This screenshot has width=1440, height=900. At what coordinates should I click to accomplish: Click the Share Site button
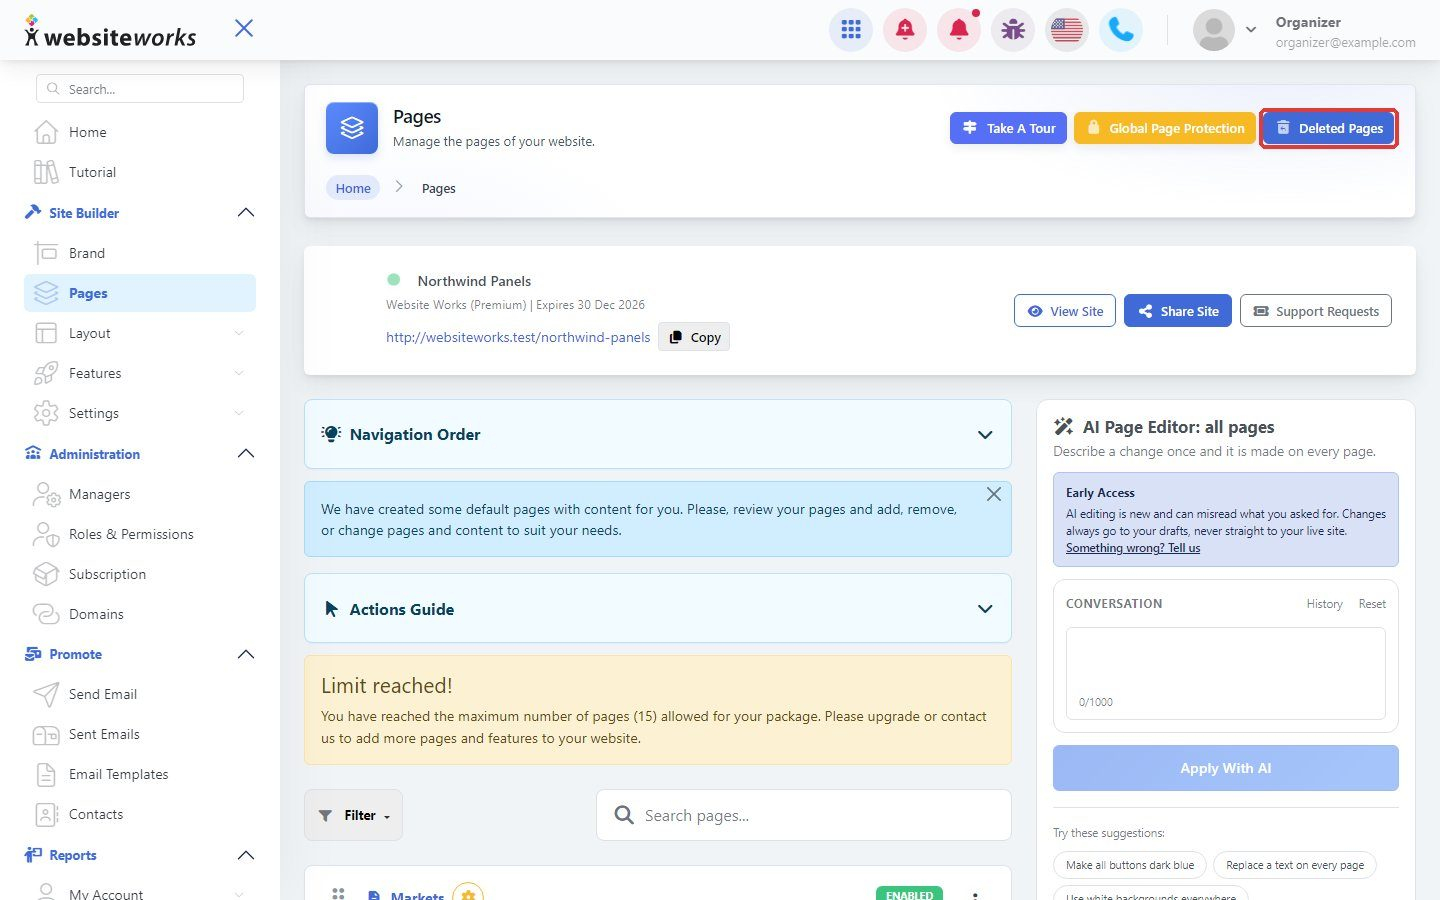[x=1178, y=311]
